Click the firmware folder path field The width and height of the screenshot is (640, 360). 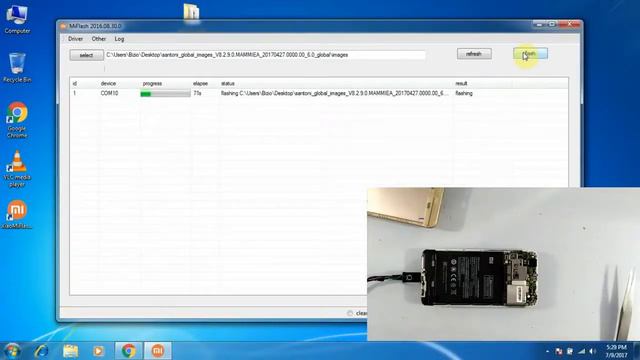coord(265,55)
